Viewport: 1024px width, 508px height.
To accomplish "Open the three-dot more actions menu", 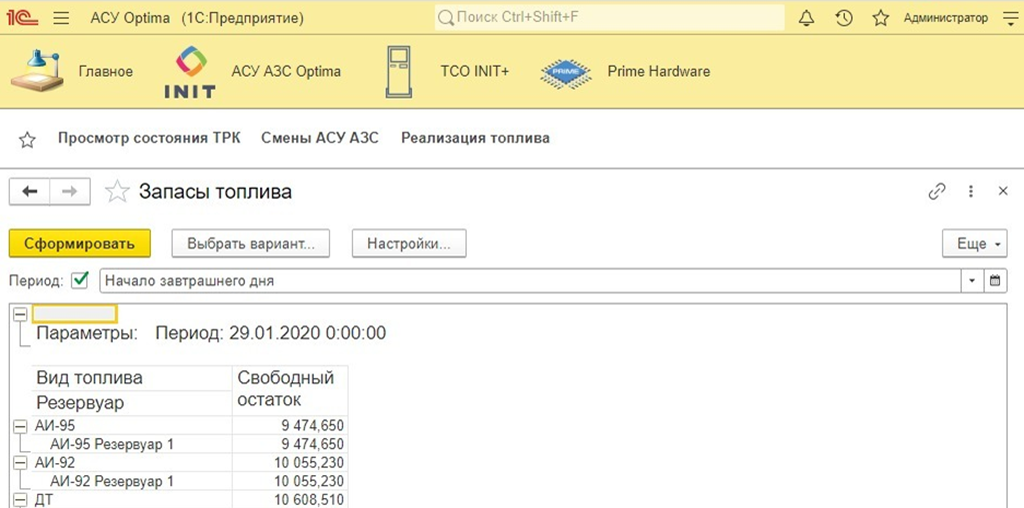I will pyautogui.click(x=970, y=191).
